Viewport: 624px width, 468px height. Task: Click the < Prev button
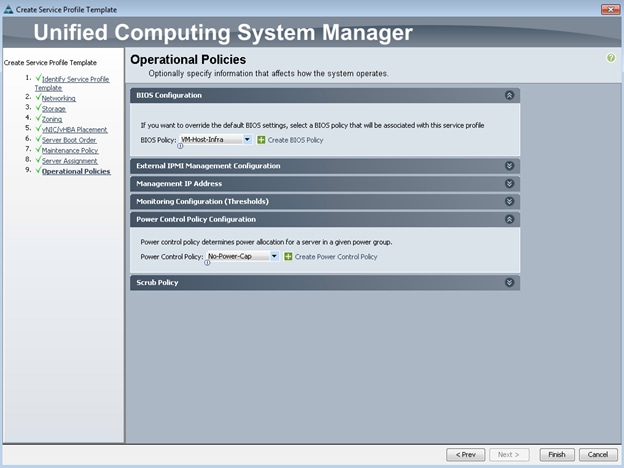[x=466, y=454]
